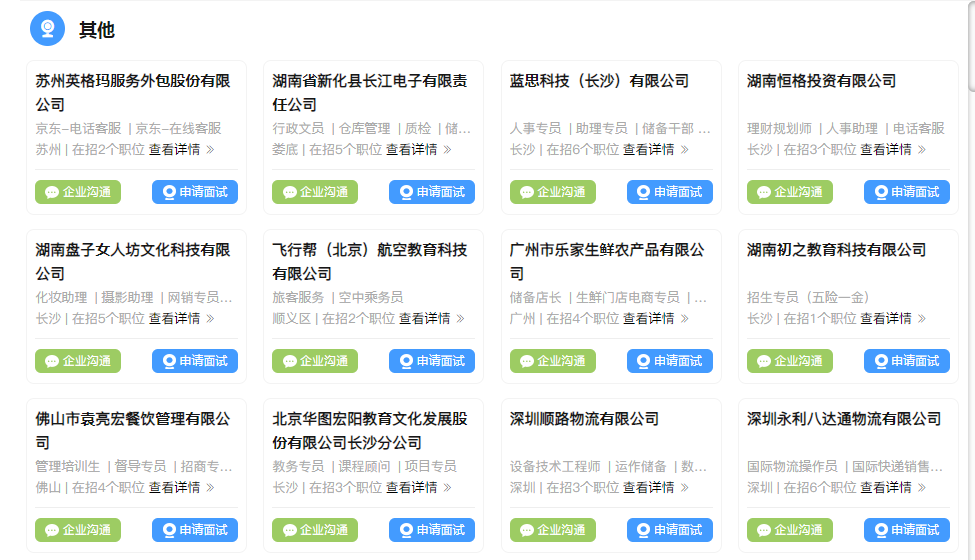Click job list 教务专员 | 课程顾问 | 项目专员

pos(364,467)
